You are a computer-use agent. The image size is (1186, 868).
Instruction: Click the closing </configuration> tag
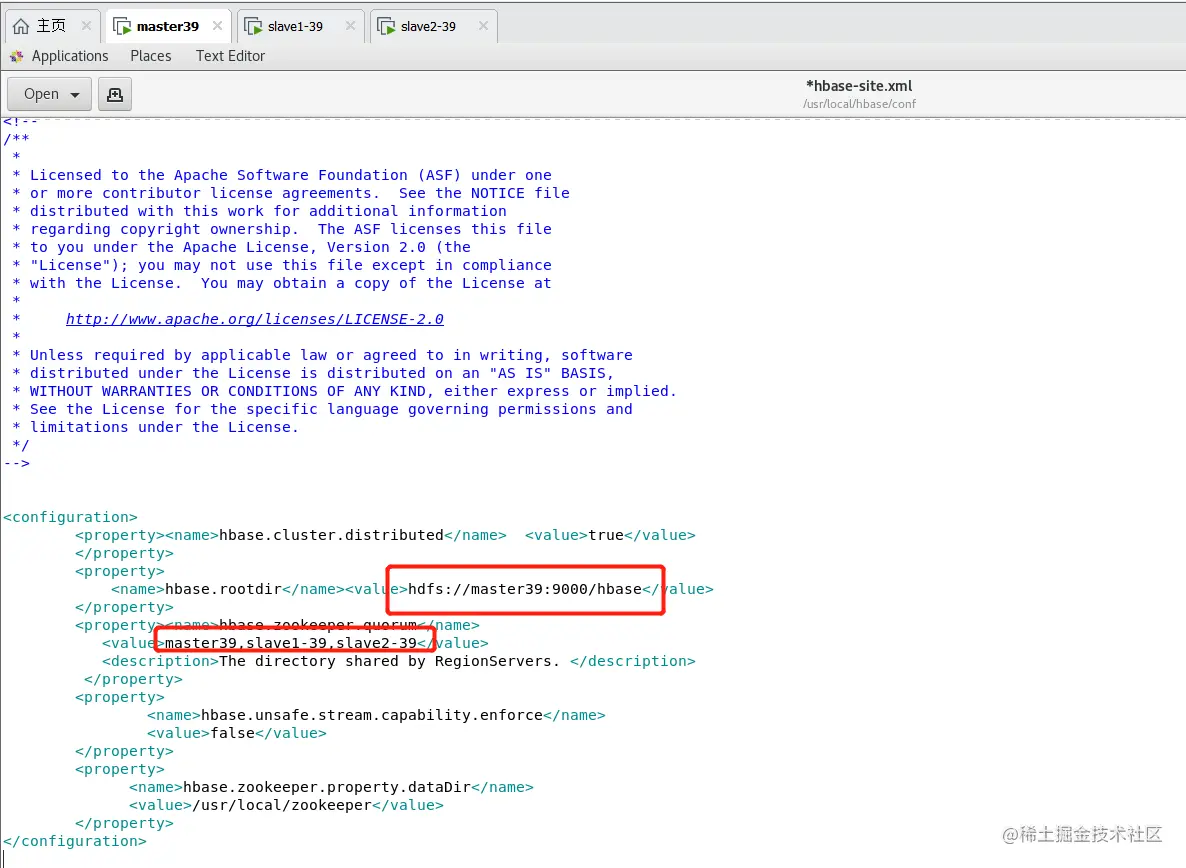point(75,842)
